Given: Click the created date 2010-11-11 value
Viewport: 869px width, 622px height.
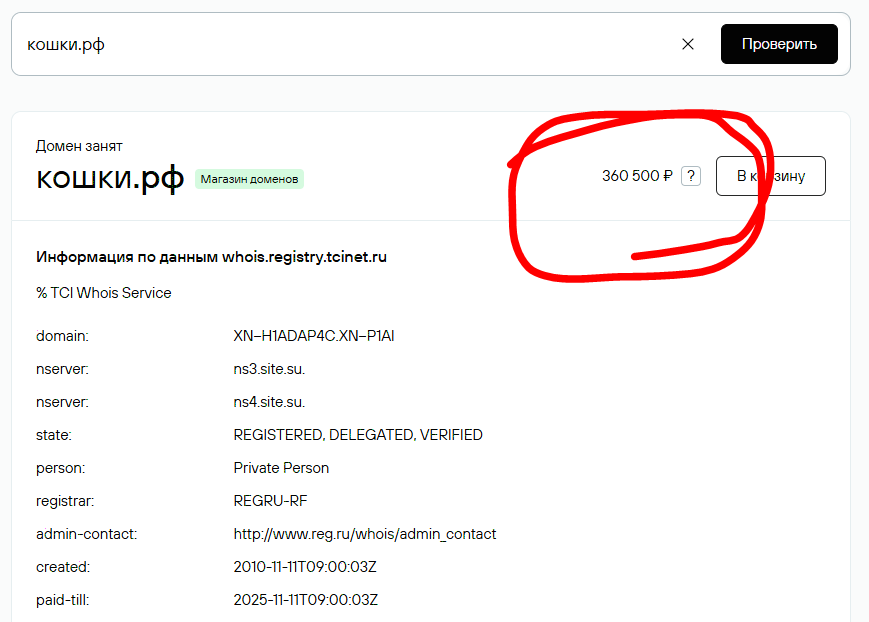Looking at the screenshot, I should tap(305, 567).
